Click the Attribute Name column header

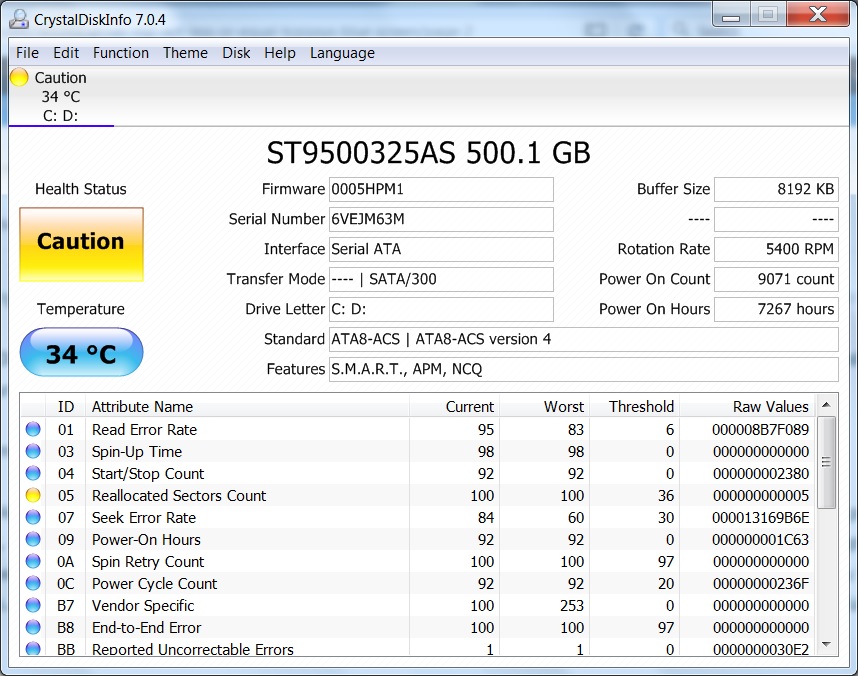(247, 407)
